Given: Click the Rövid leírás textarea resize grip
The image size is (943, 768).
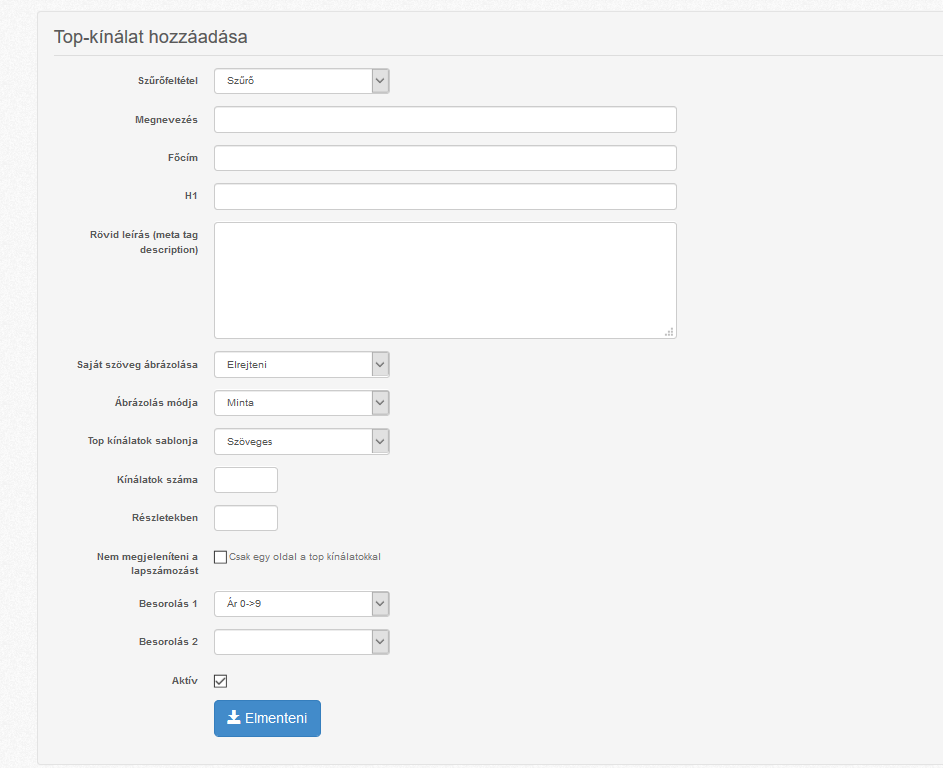Looking at the screenshot, I should click(669, 332).
